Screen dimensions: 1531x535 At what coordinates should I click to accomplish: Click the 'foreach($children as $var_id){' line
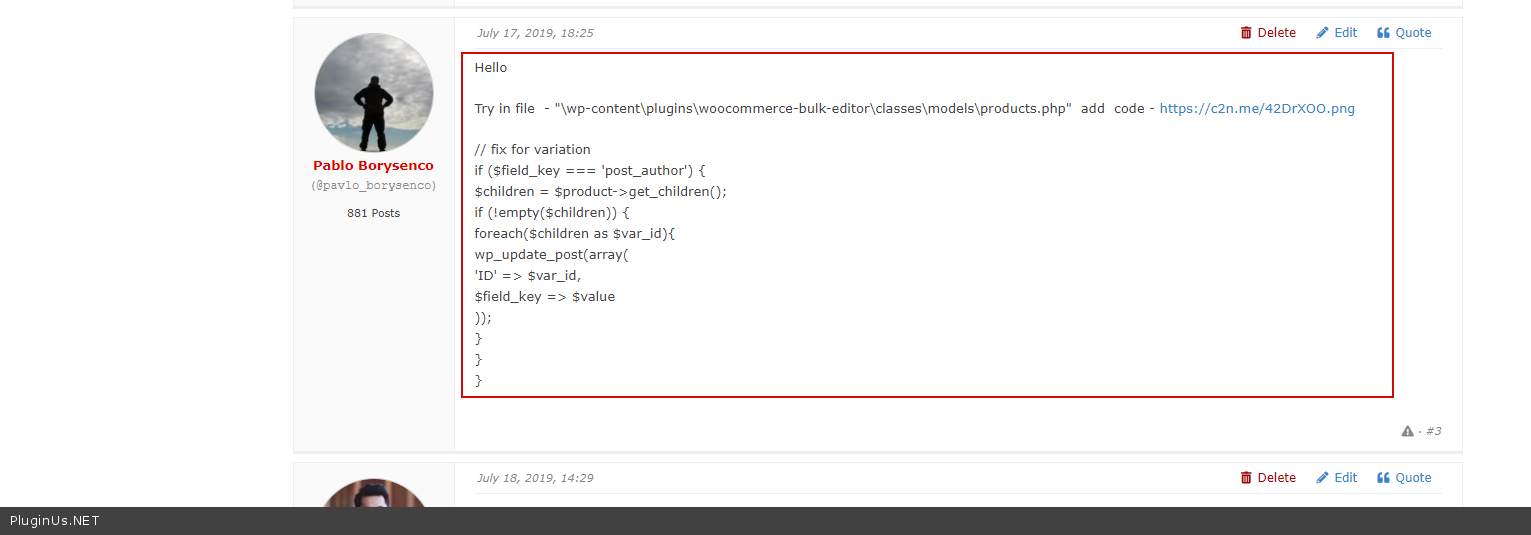click(575, 234)
